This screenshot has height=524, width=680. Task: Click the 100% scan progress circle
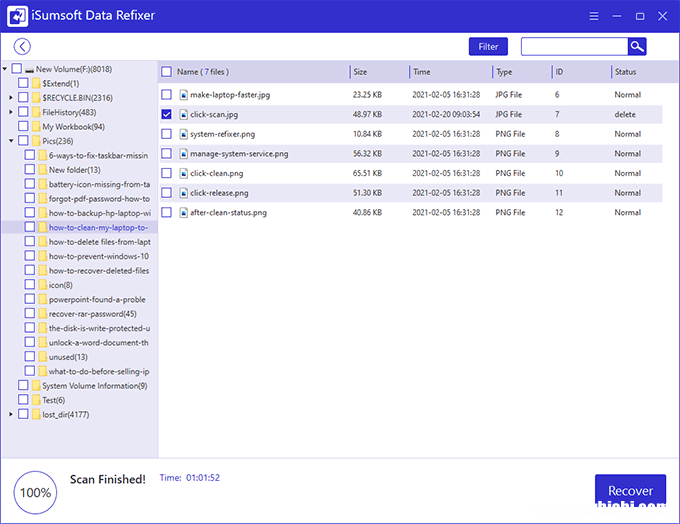pyautogui.click(x=35, y=492)
